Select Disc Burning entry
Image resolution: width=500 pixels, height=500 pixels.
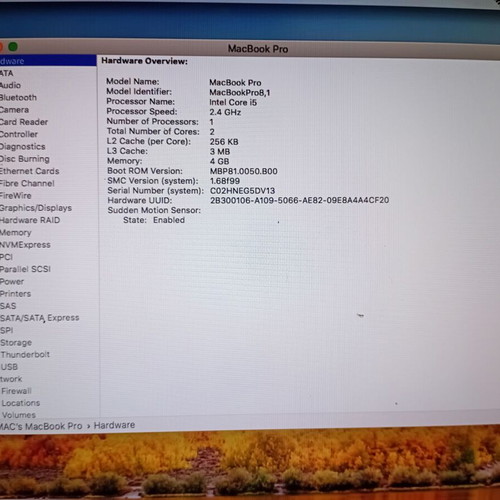coord(24,159)
